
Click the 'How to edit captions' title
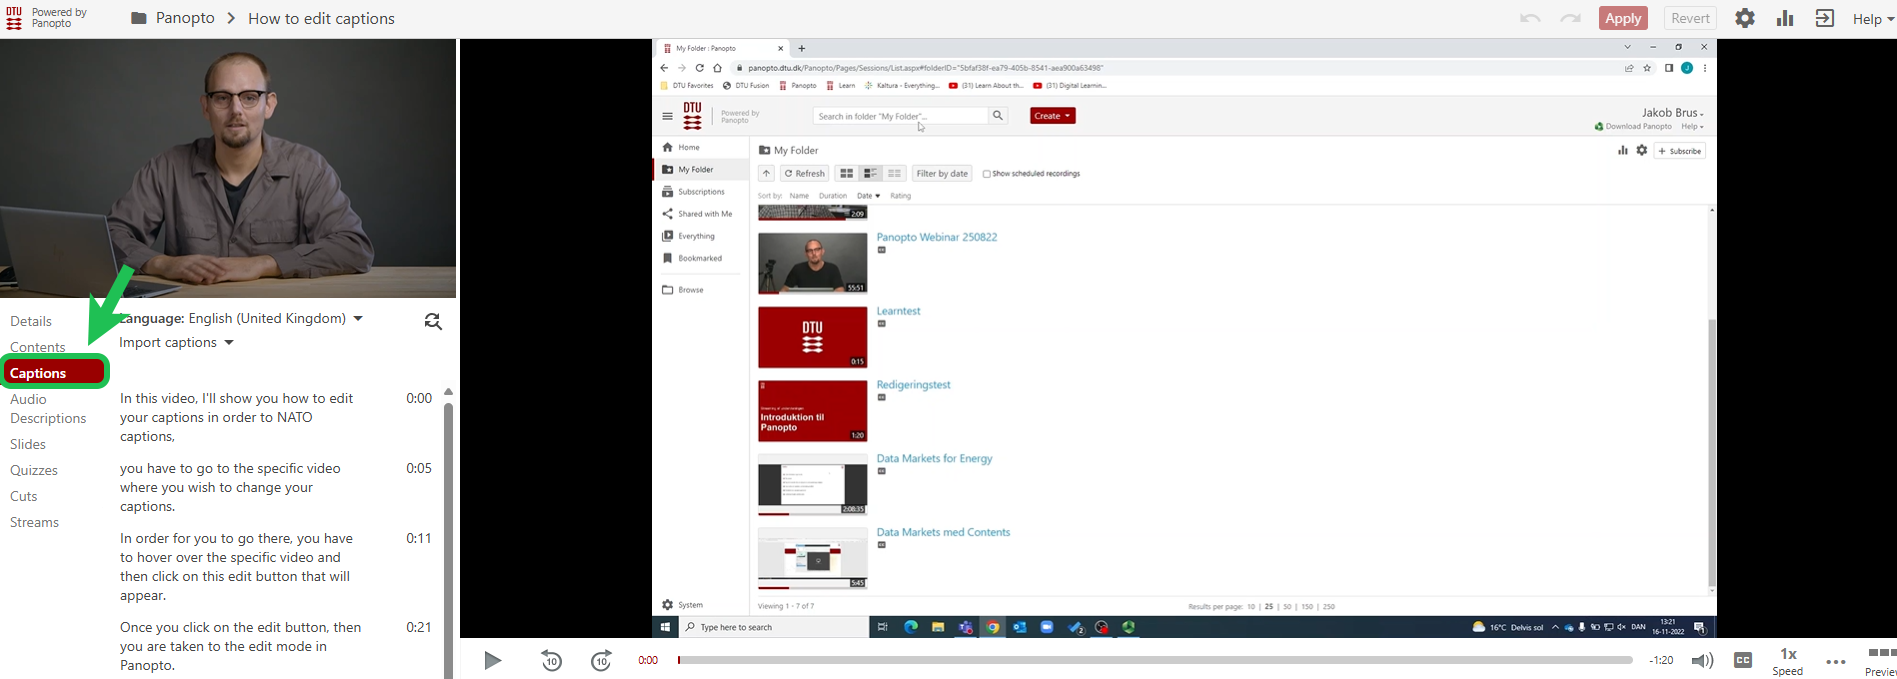321,18
